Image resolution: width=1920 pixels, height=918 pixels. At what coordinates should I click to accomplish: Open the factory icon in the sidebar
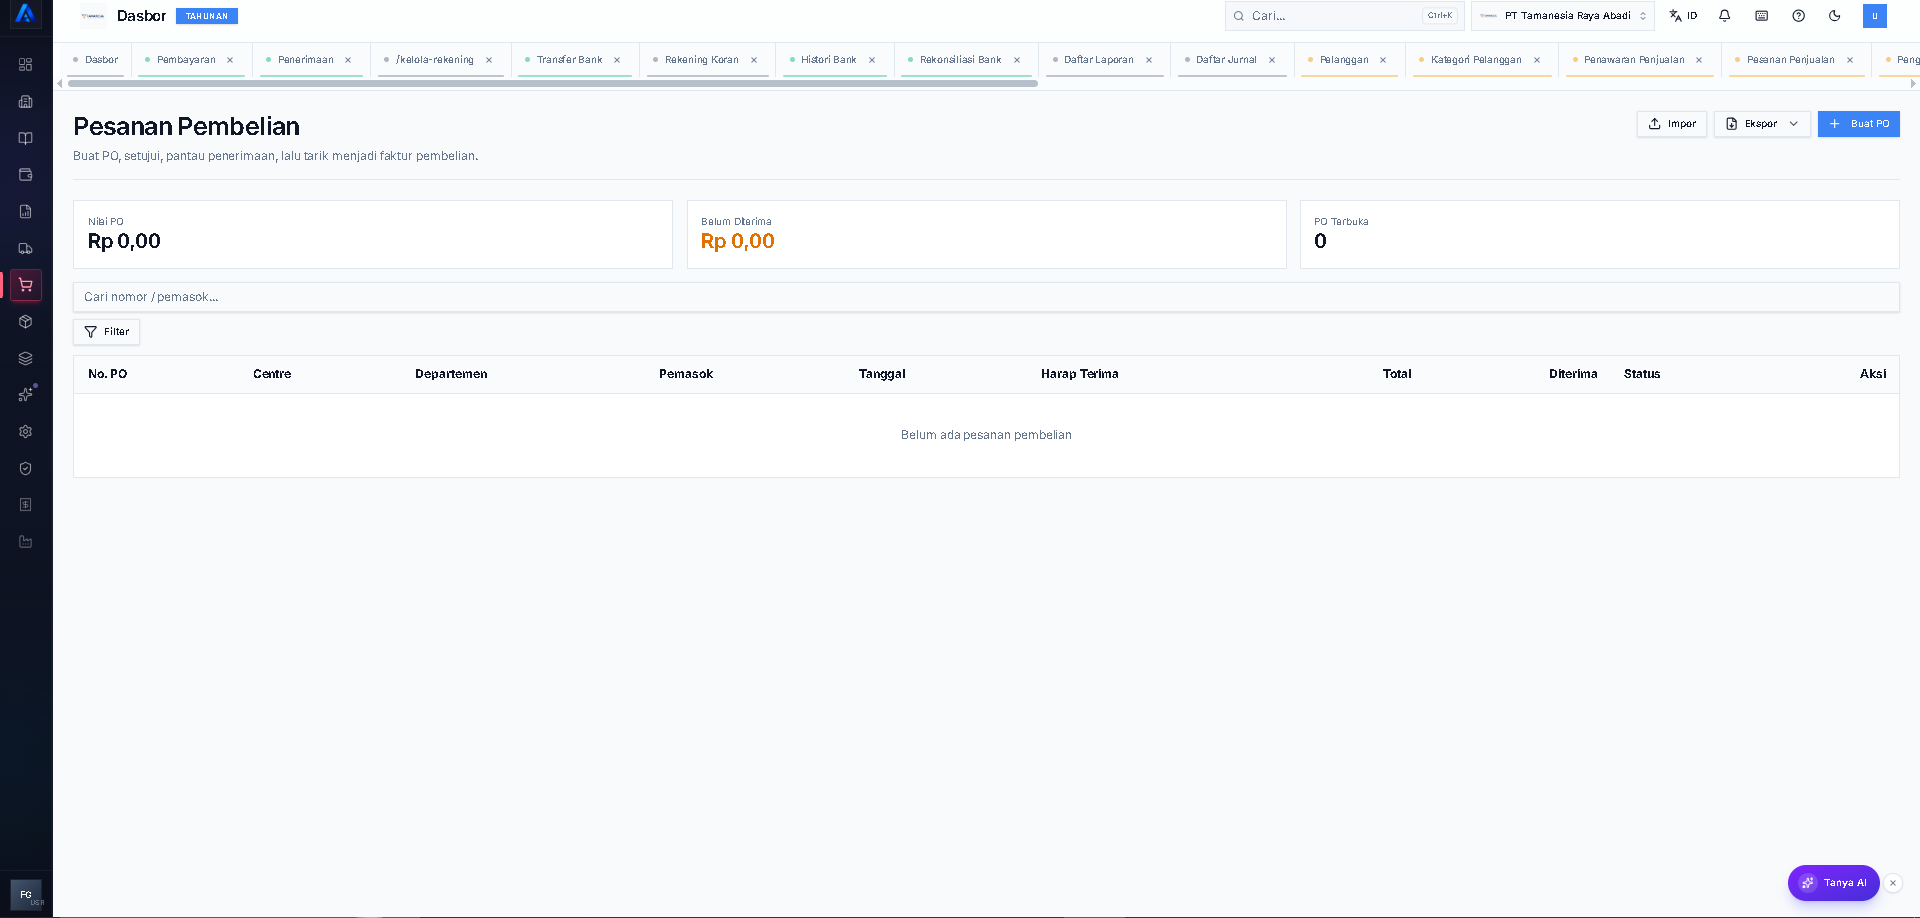(26, 541)
